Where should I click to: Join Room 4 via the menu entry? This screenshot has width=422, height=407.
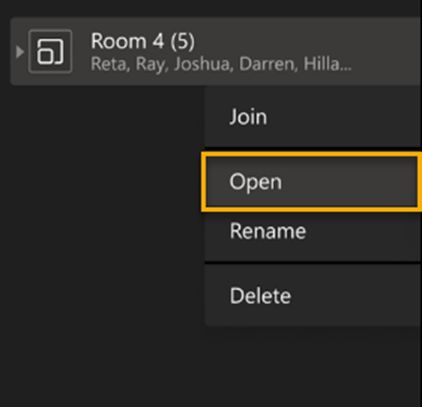point(313,117)
